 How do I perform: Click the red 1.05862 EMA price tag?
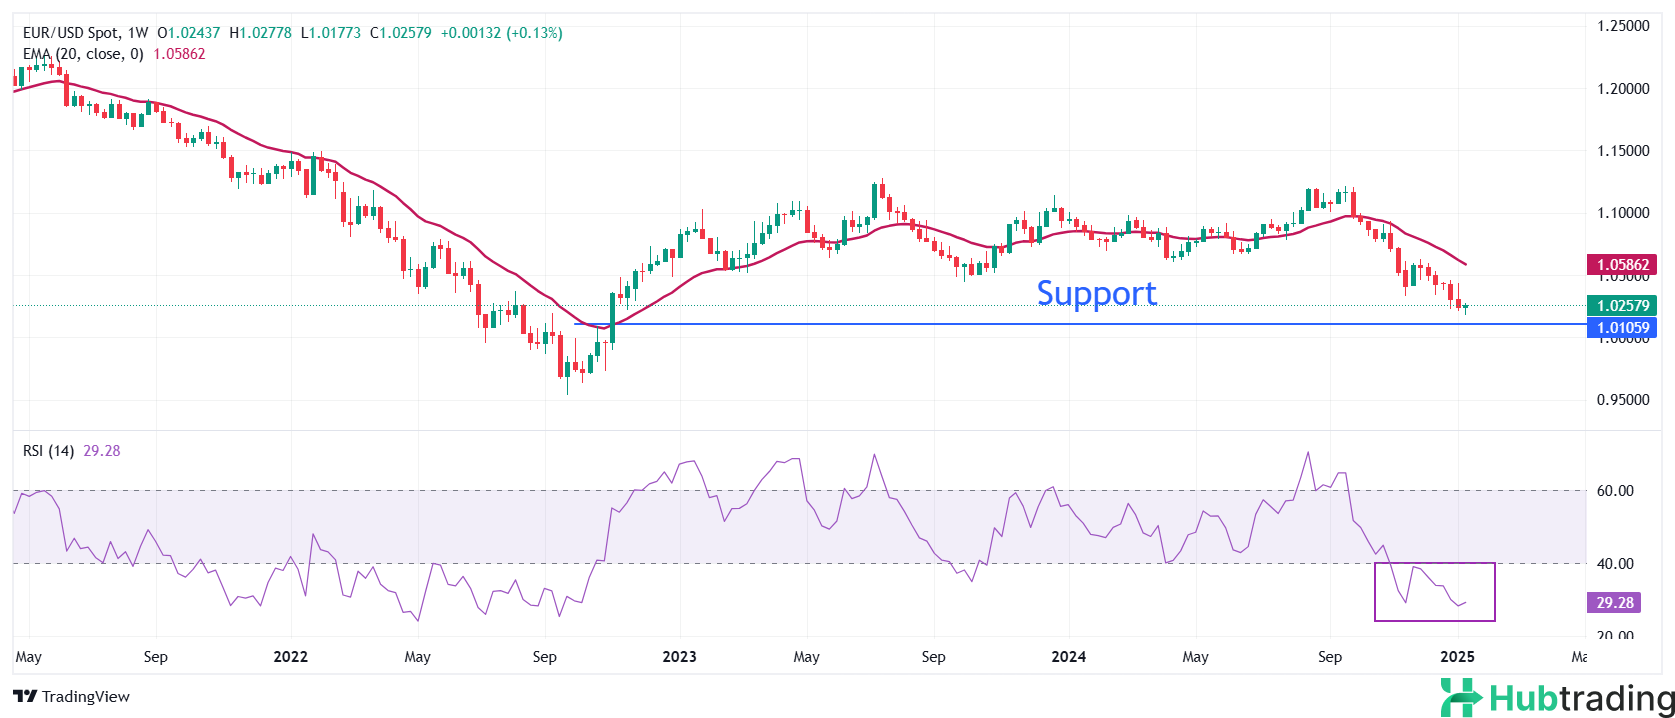click(1621, 265)
